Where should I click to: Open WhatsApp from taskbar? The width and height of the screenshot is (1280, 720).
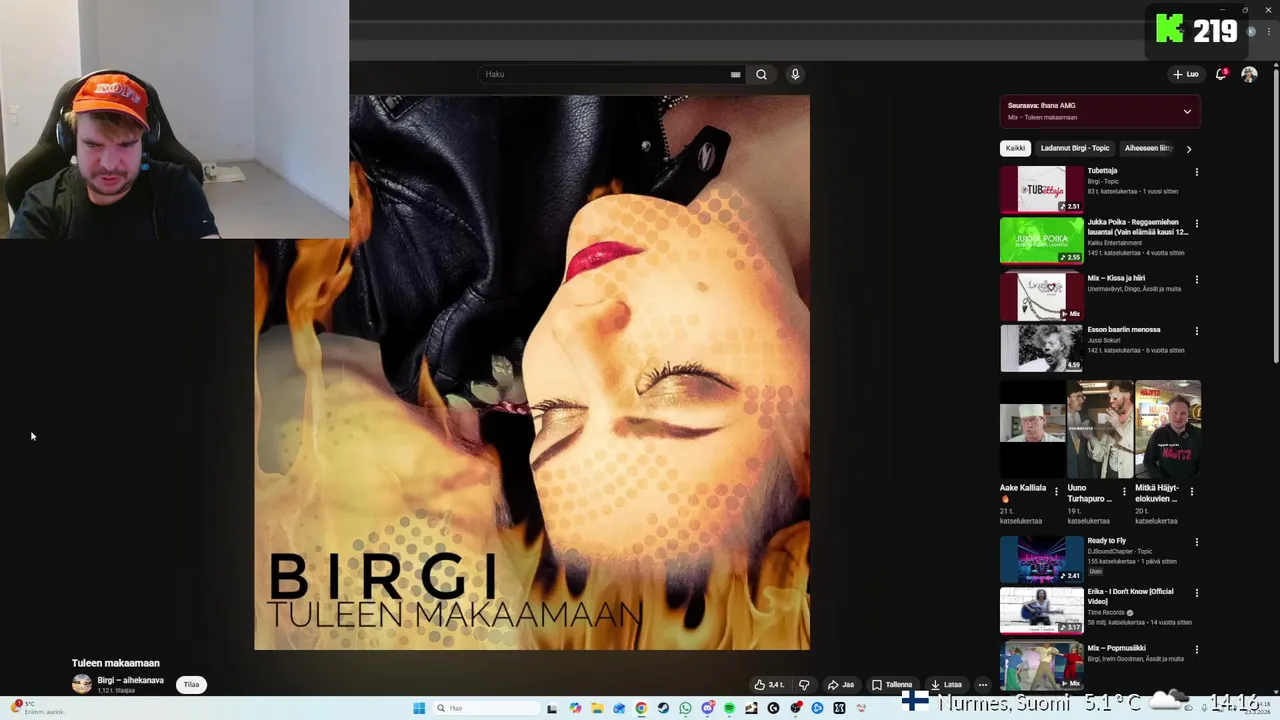pos(685,708)
